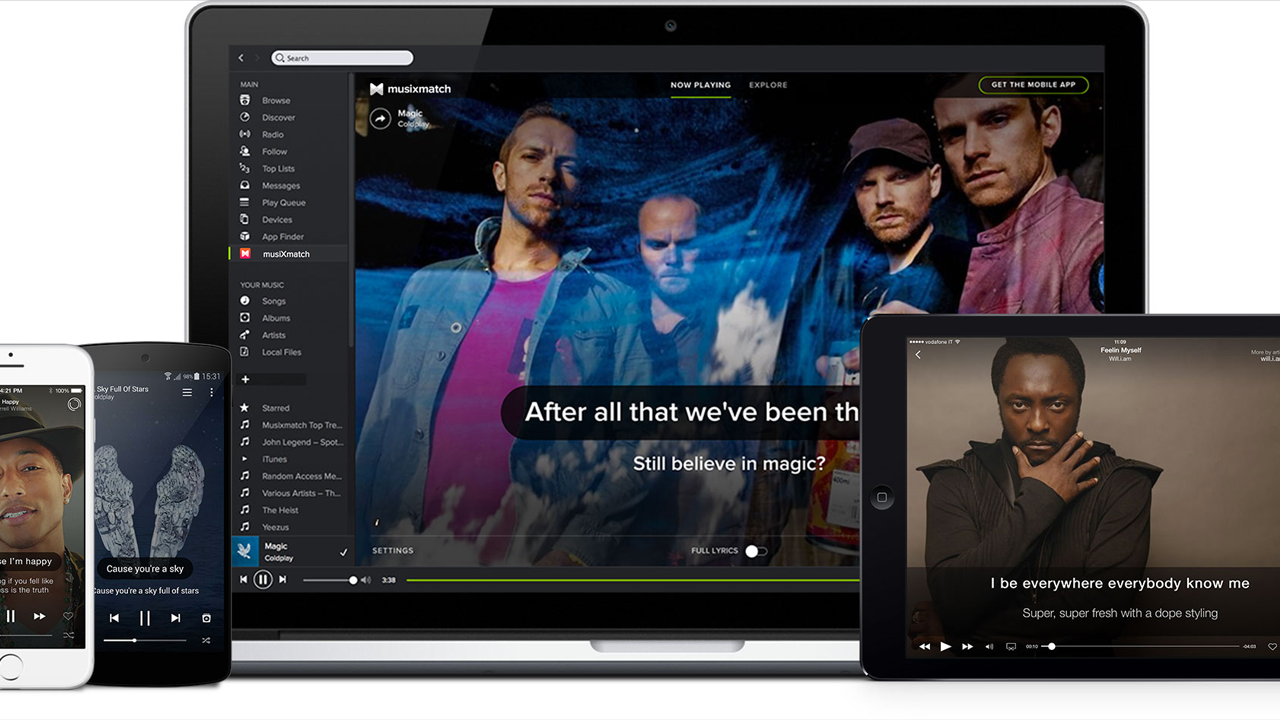Switch to the Now Playing tab

(x=700, y=85)
